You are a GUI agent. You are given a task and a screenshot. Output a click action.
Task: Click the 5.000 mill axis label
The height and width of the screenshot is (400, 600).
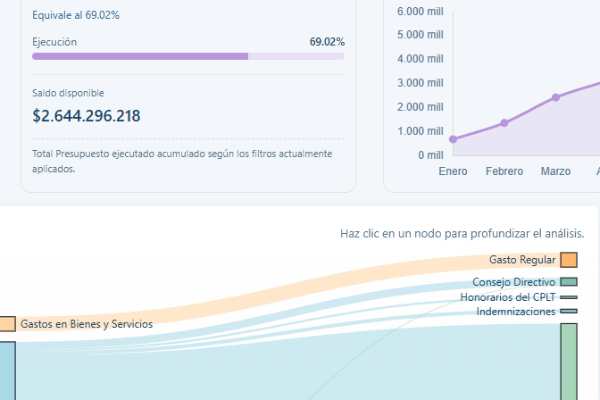click(x=420, y=35)
